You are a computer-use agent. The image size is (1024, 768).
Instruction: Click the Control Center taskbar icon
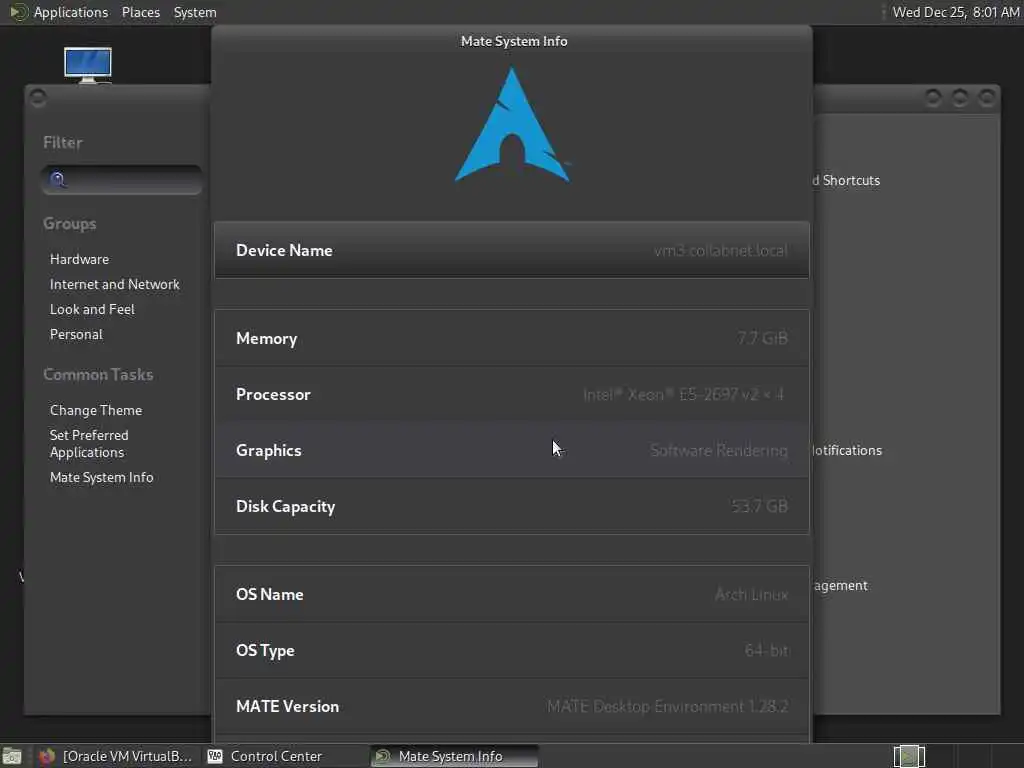click(215, 756)
